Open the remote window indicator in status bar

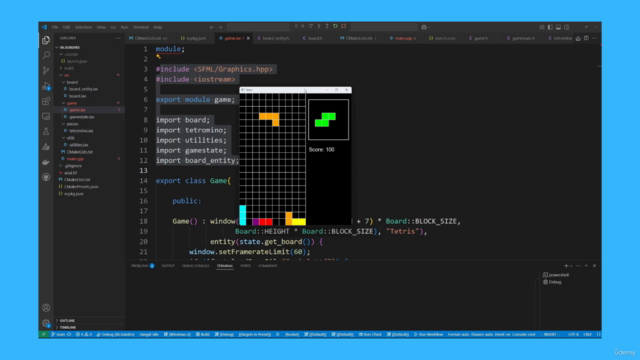[43, 334]
